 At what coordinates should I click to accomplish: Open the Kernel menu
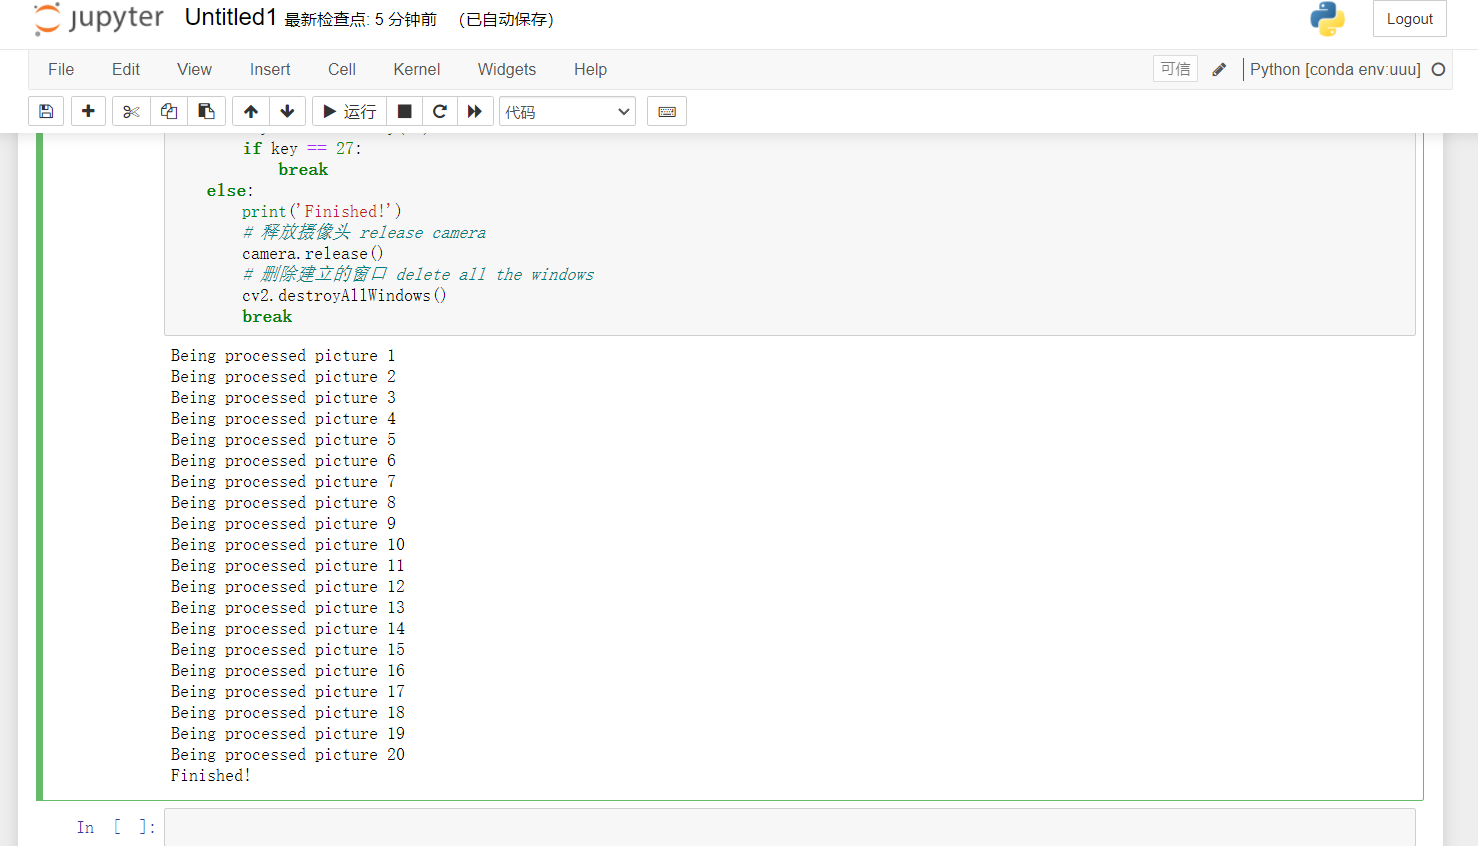click(416, 69)
